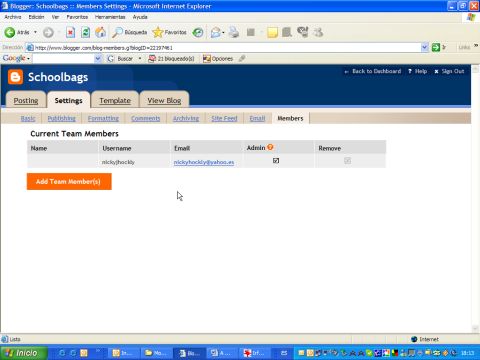480x360 pixels.
Task: Open the Basic settings sub-tab
Action: click(28, 118)
